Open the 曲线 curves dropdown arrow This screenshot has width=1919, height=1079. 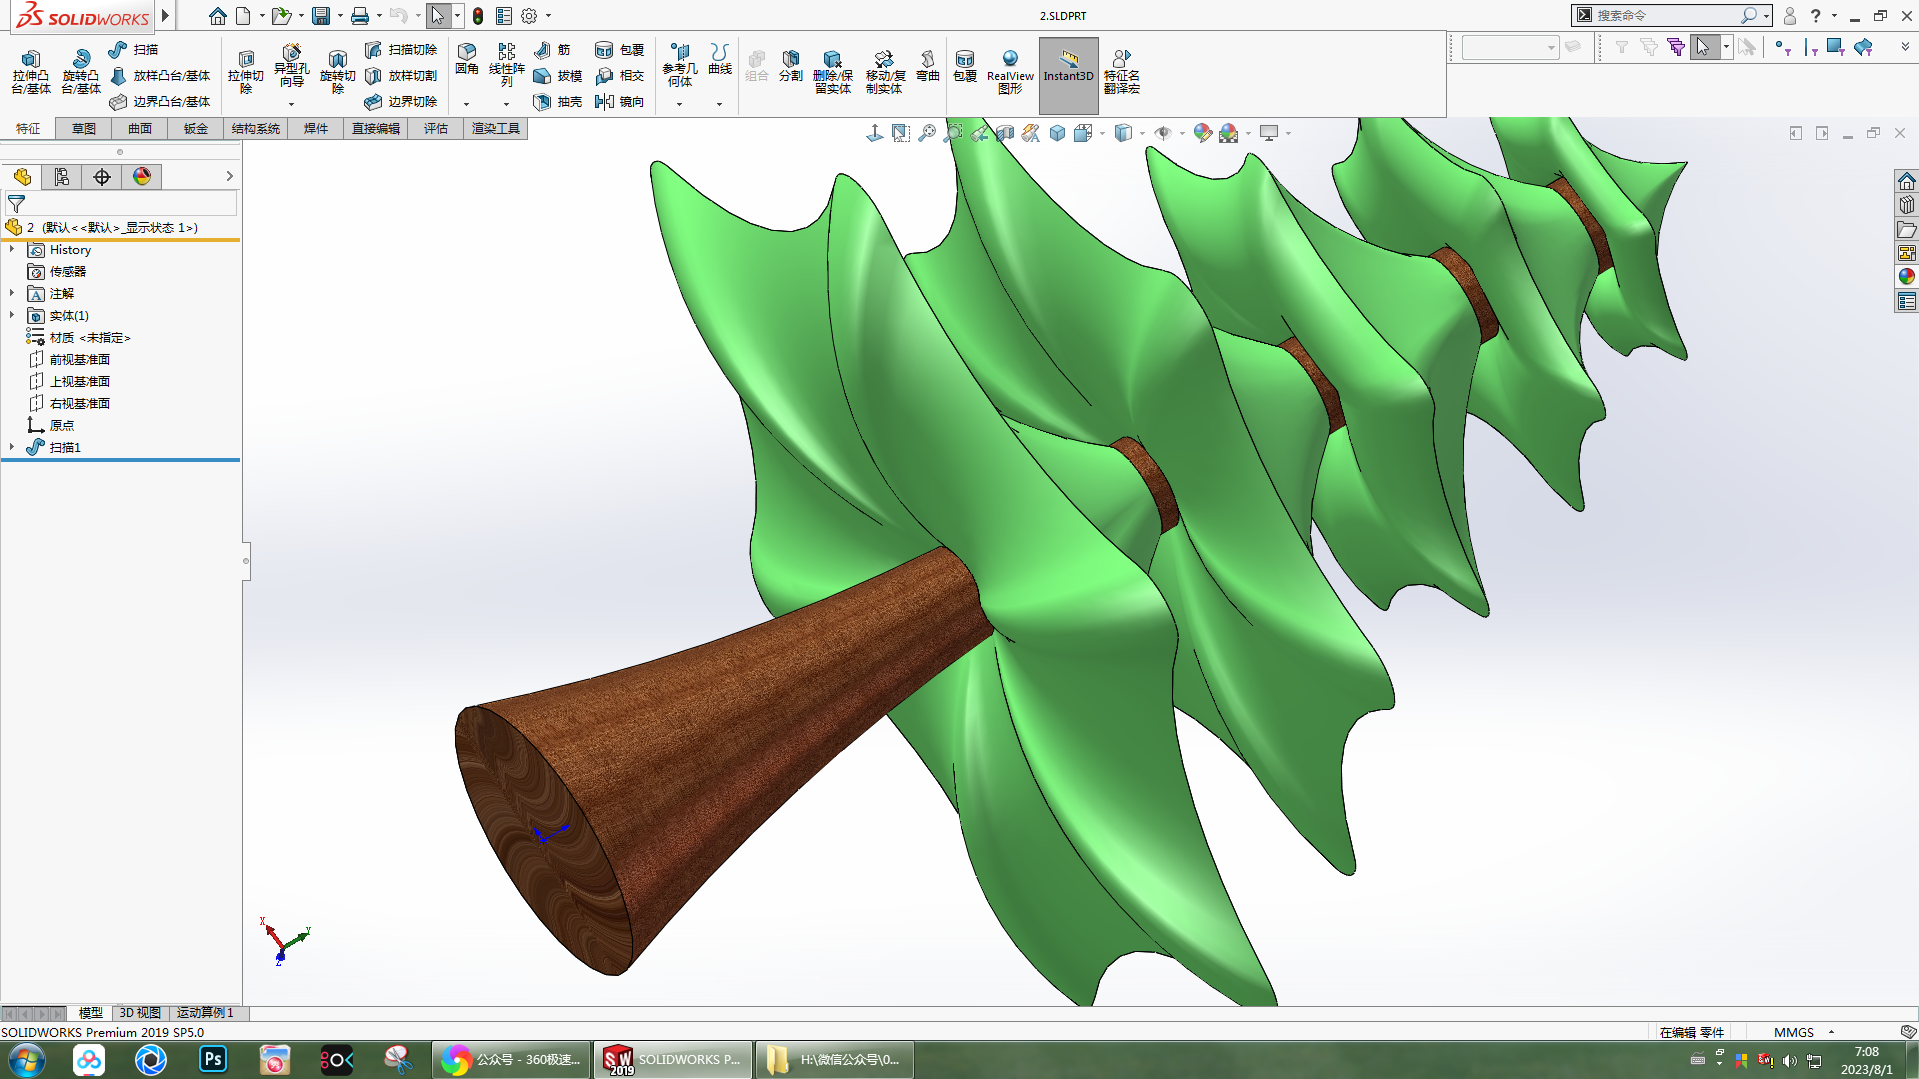719,104
